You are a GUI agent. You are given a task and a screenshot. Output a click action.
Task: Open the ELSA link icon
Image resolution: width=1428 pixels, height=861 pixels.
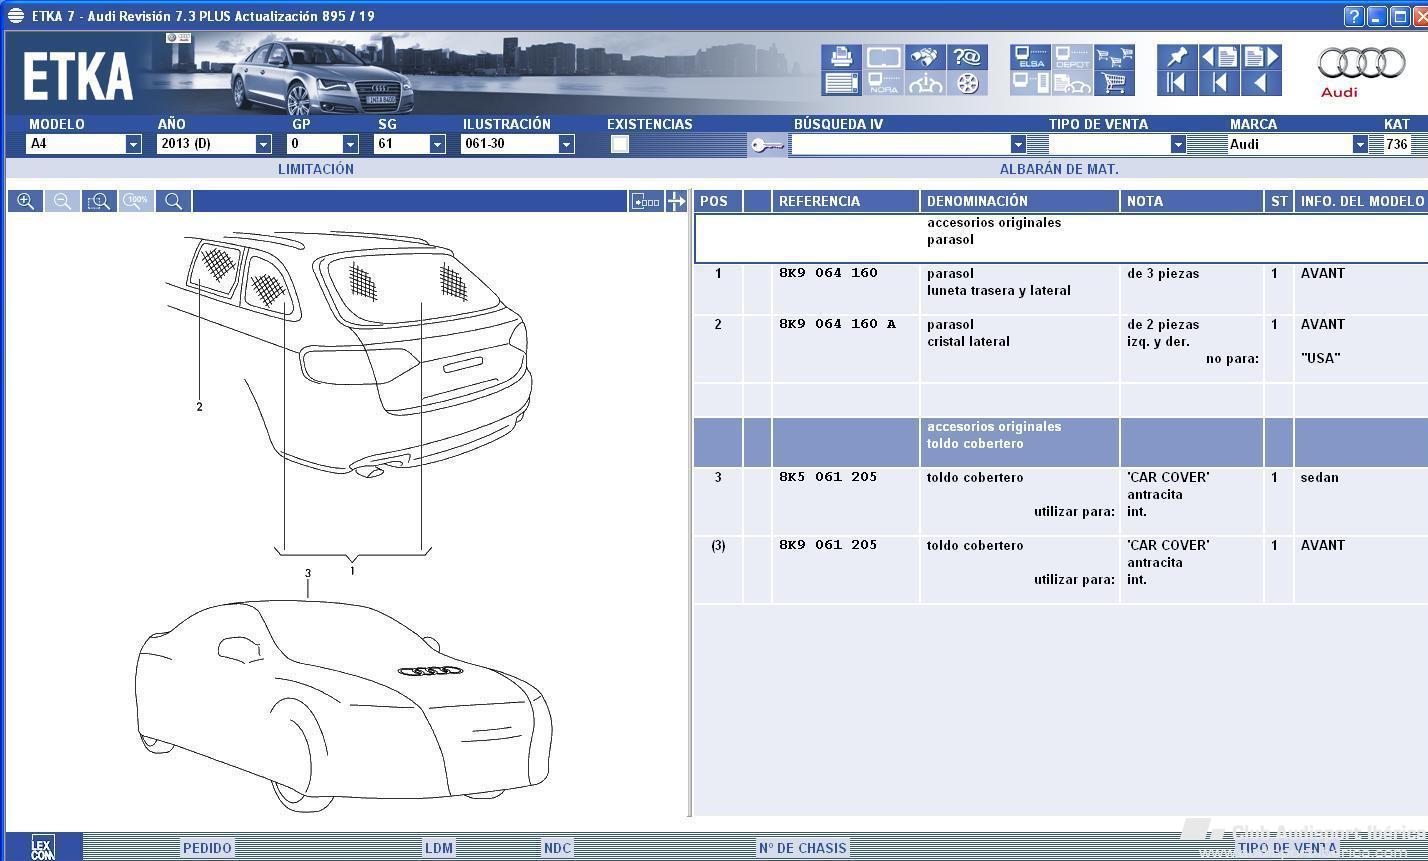1030,57
